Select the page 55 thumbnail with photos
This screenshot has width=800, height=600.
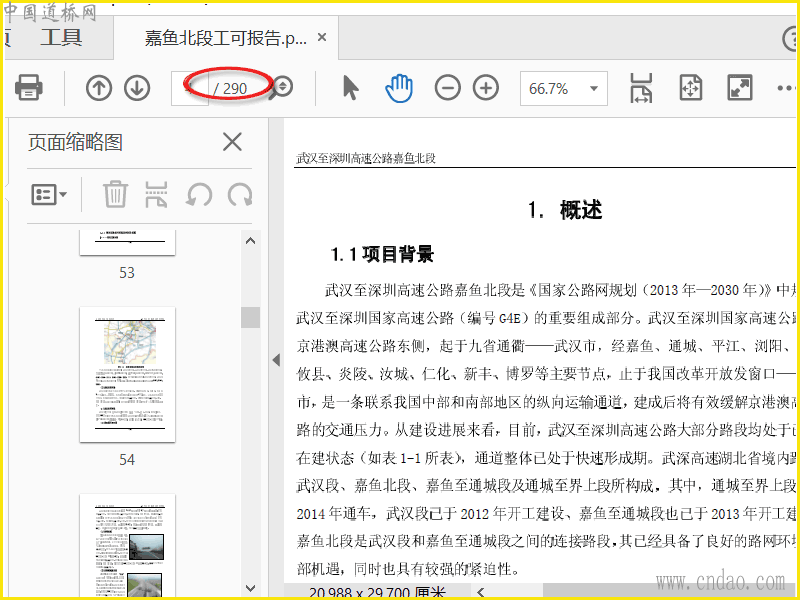tap(128, 546)
